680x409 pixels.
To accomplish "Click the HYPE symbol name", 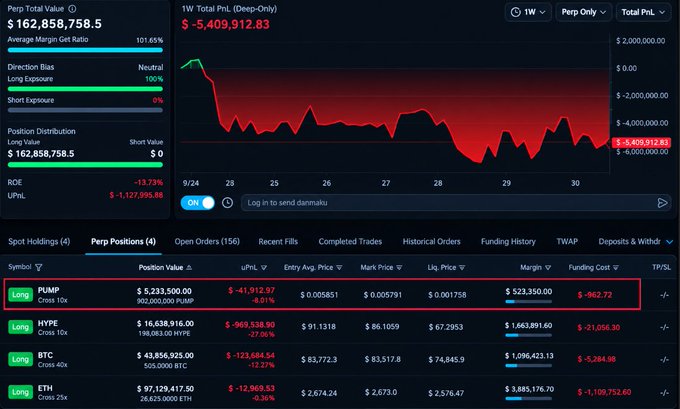I will (48, 323).
